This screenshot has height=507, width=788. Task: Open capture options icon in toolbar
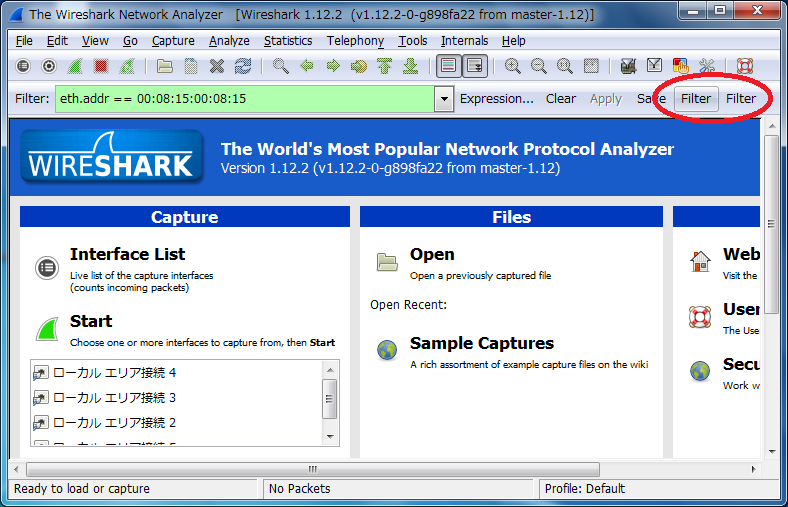49,66
